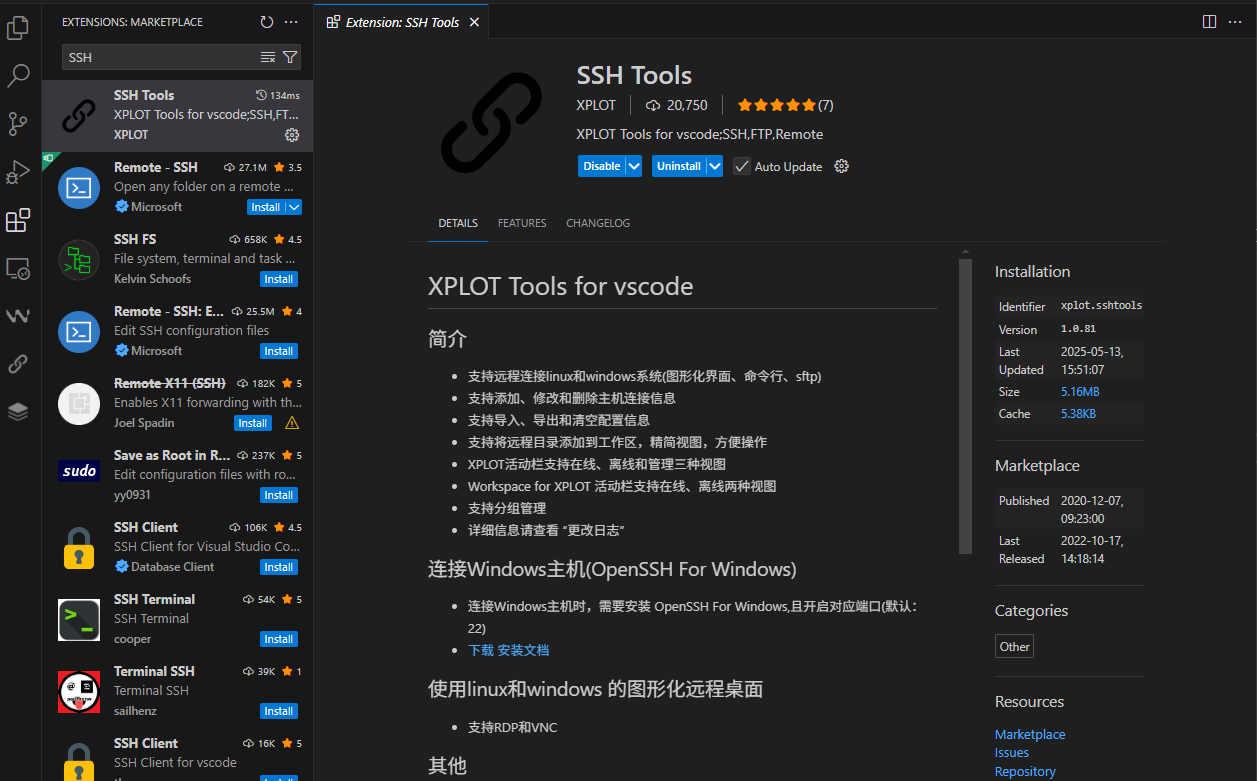Switch to the FEATURES tab

coord(522,223)
